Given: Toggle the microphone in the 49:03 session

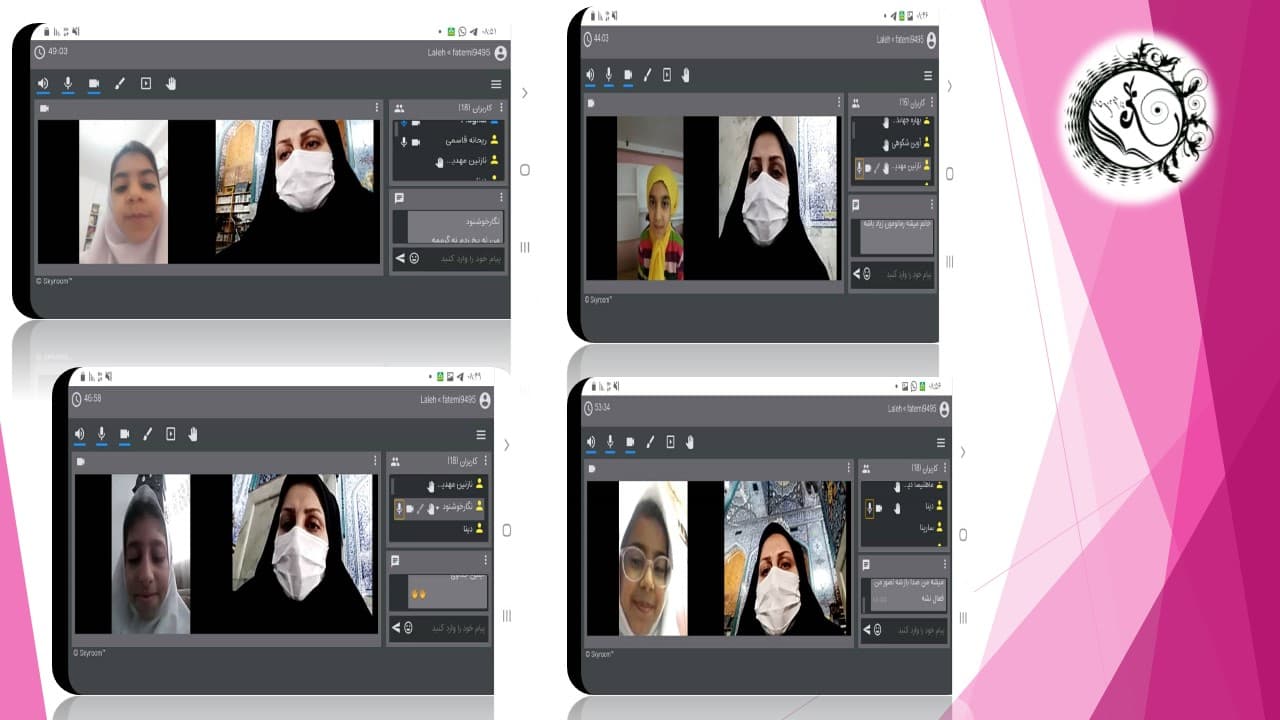Looking at the screenshot, I should click(x=68, y=84).
